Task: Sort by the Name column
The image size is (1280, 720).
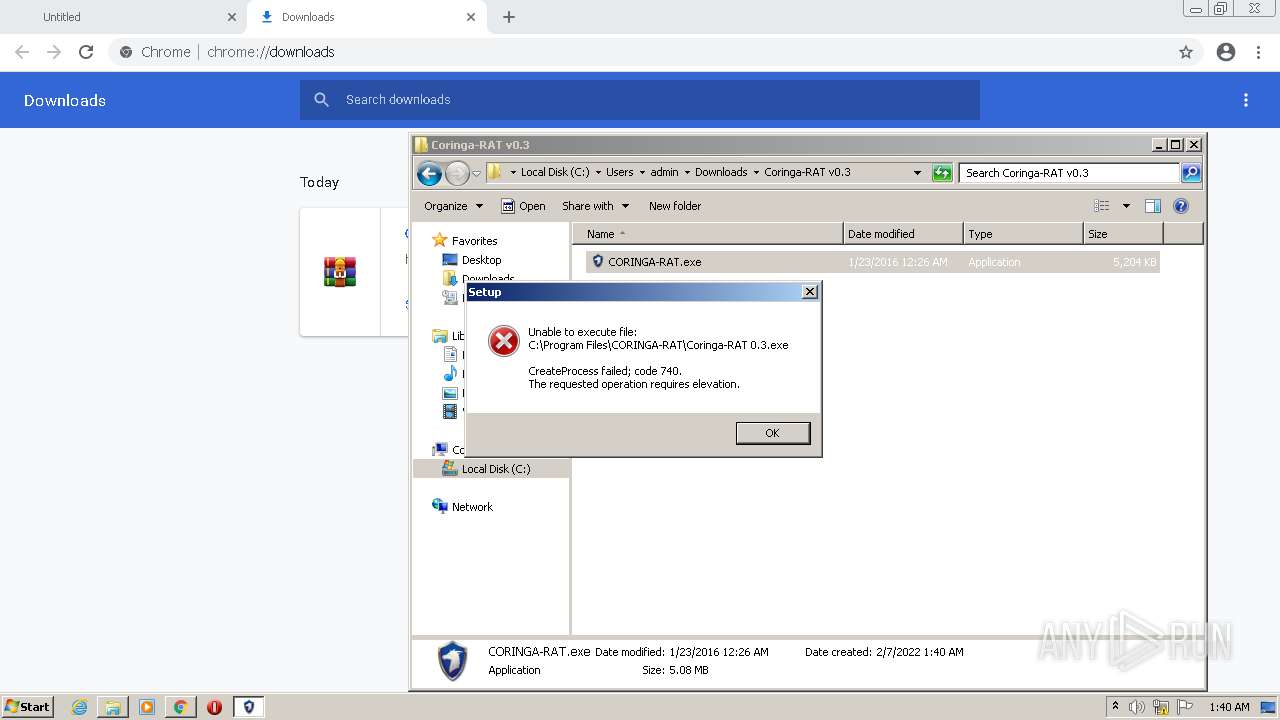Action: [x=708, y=234]
